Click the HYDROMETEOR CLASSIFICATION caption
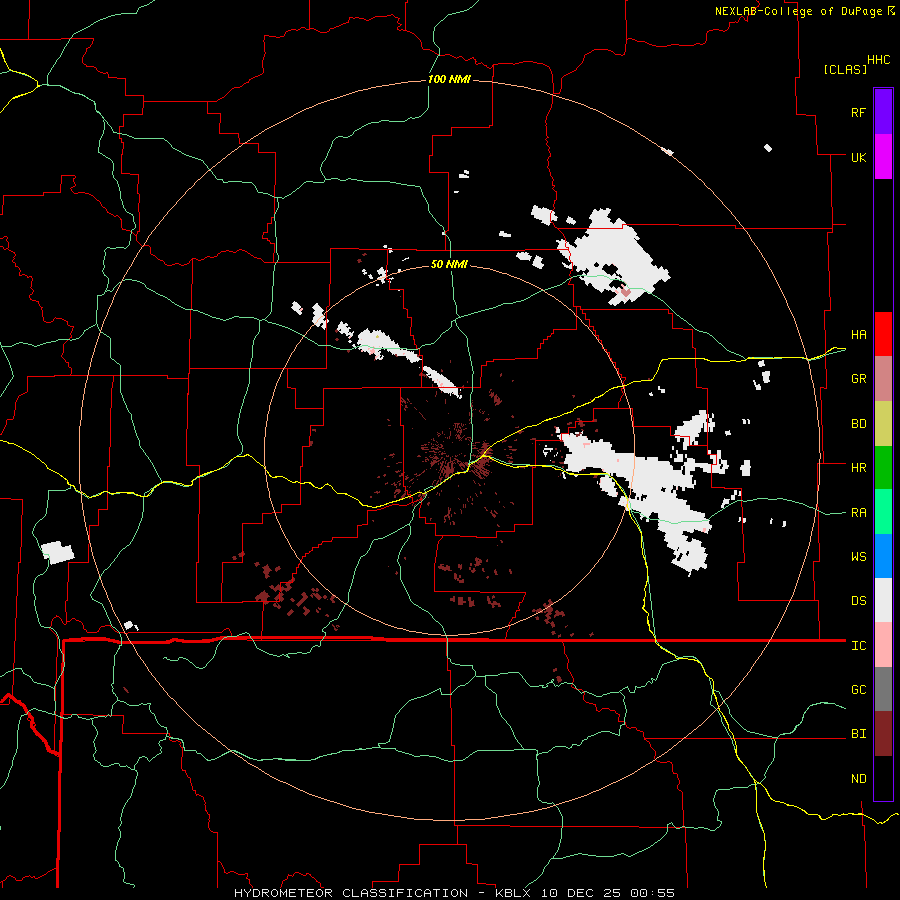The image size is (900, 900). [351, 893]
